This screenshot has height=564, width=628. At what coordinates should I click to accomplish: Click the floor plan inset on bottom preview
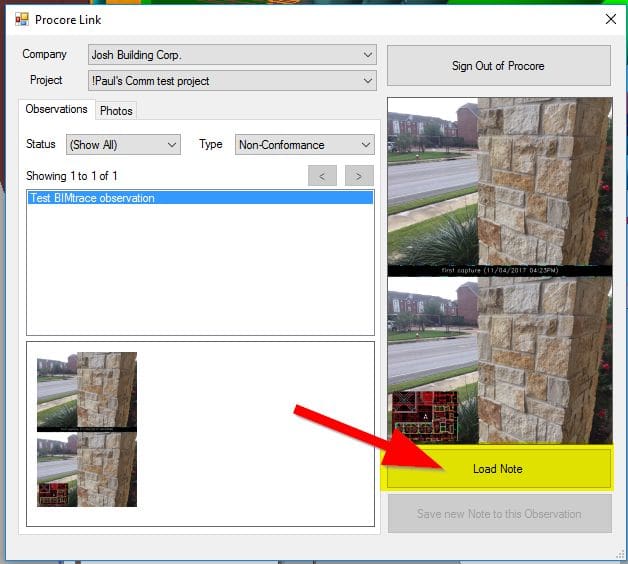(422, 417)
